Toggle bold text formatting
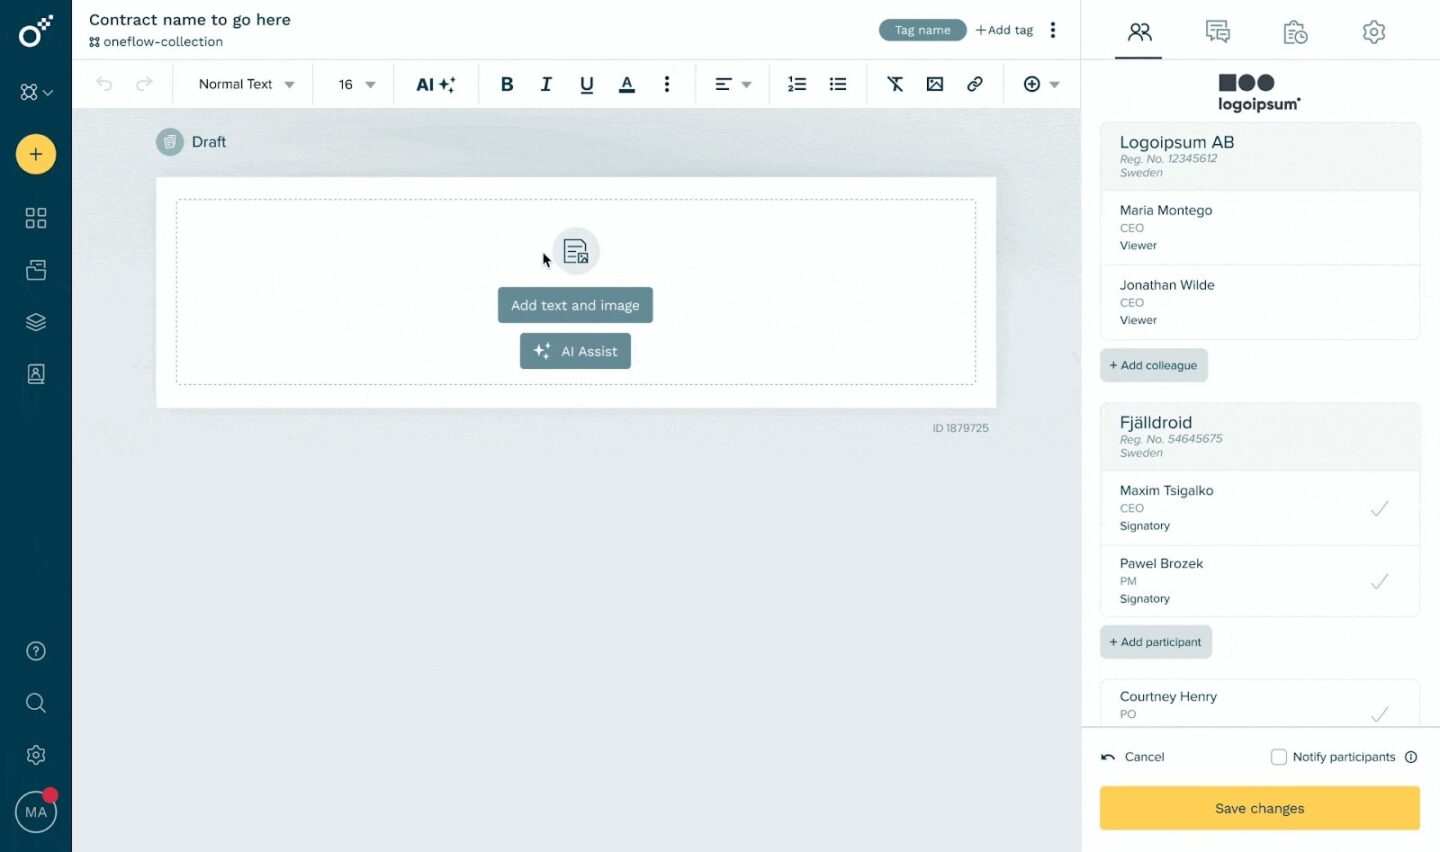This screenshot has width=1440, height=852. [x=506, y=84]
